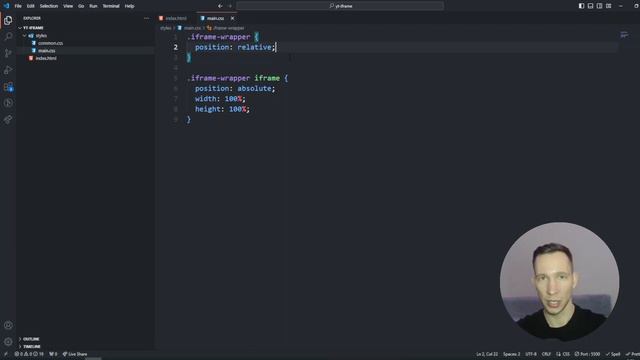Select main.css in the Explorer tree
The width and height of the screenshot is (640, 360).
pyautogui.click(x=47, y=51)
